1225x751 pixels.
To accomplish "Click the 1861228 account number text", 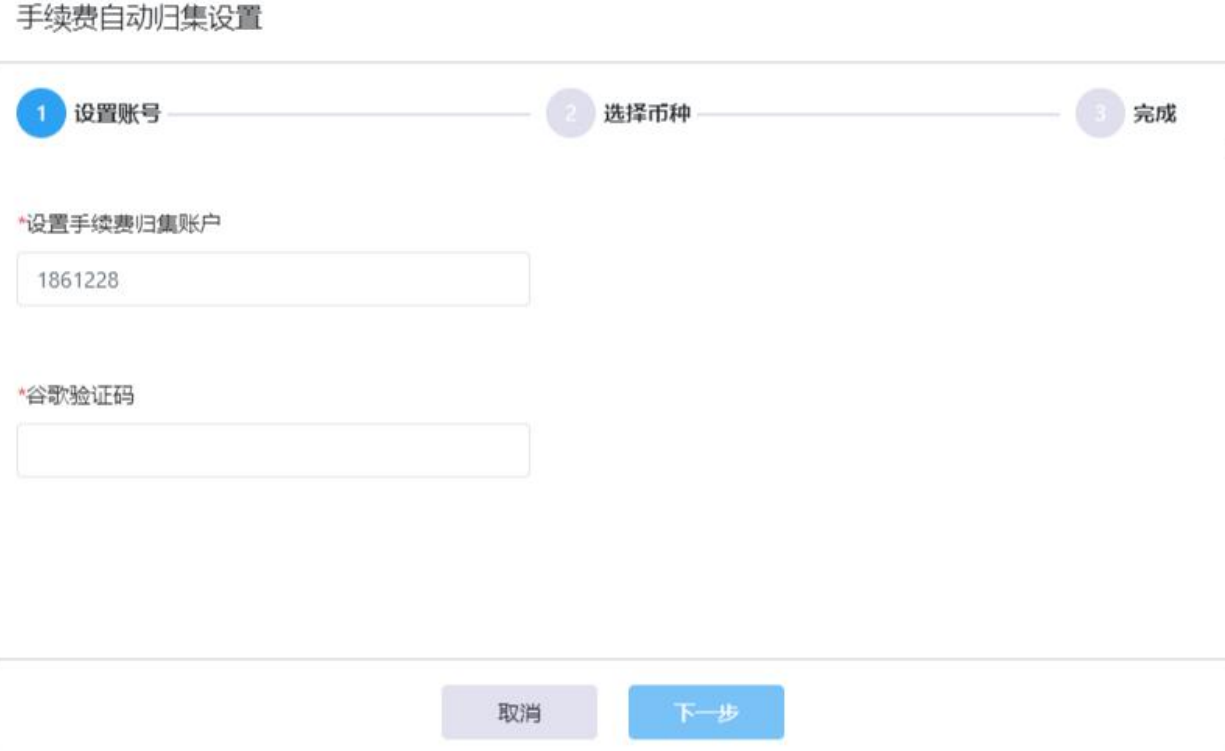I will [x=78, y=281].
